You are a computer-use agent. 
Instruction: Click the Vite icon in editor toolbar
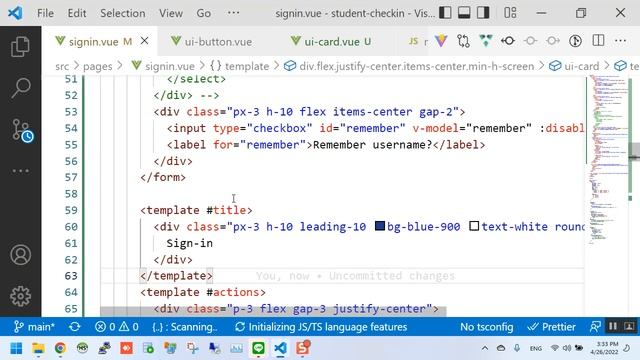pyautogui.click(x=441, y=41)
